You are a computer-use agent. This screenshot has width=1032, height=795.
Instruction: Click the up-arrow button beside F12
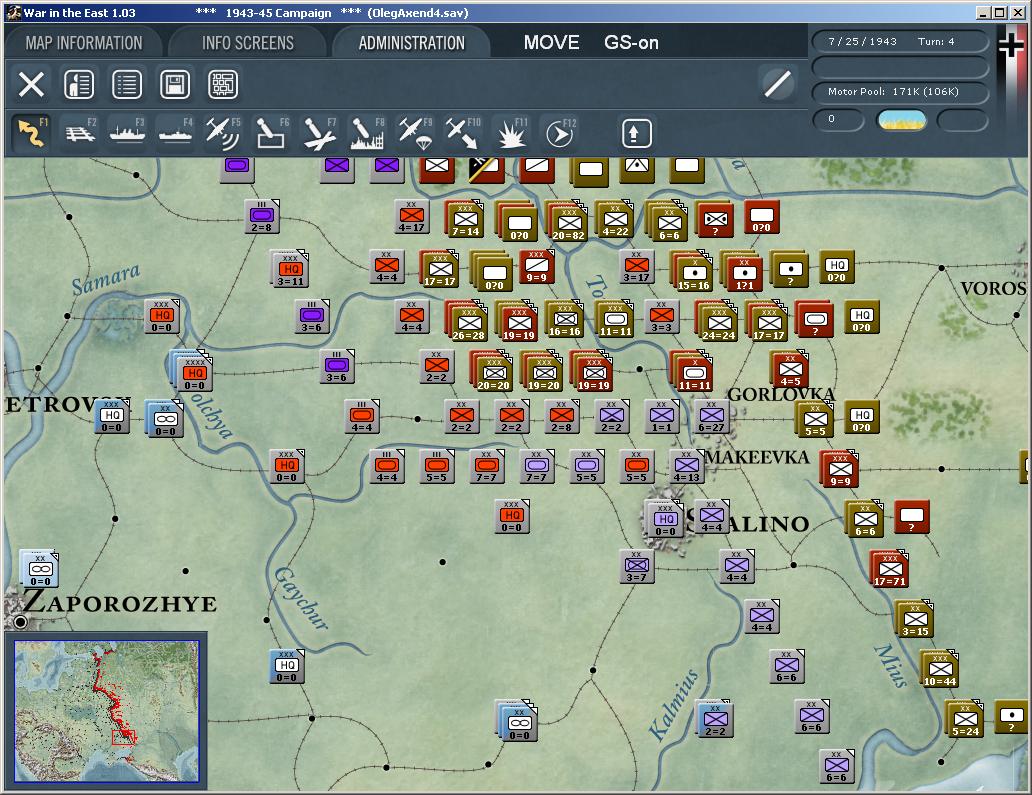[x=636, y=134]
